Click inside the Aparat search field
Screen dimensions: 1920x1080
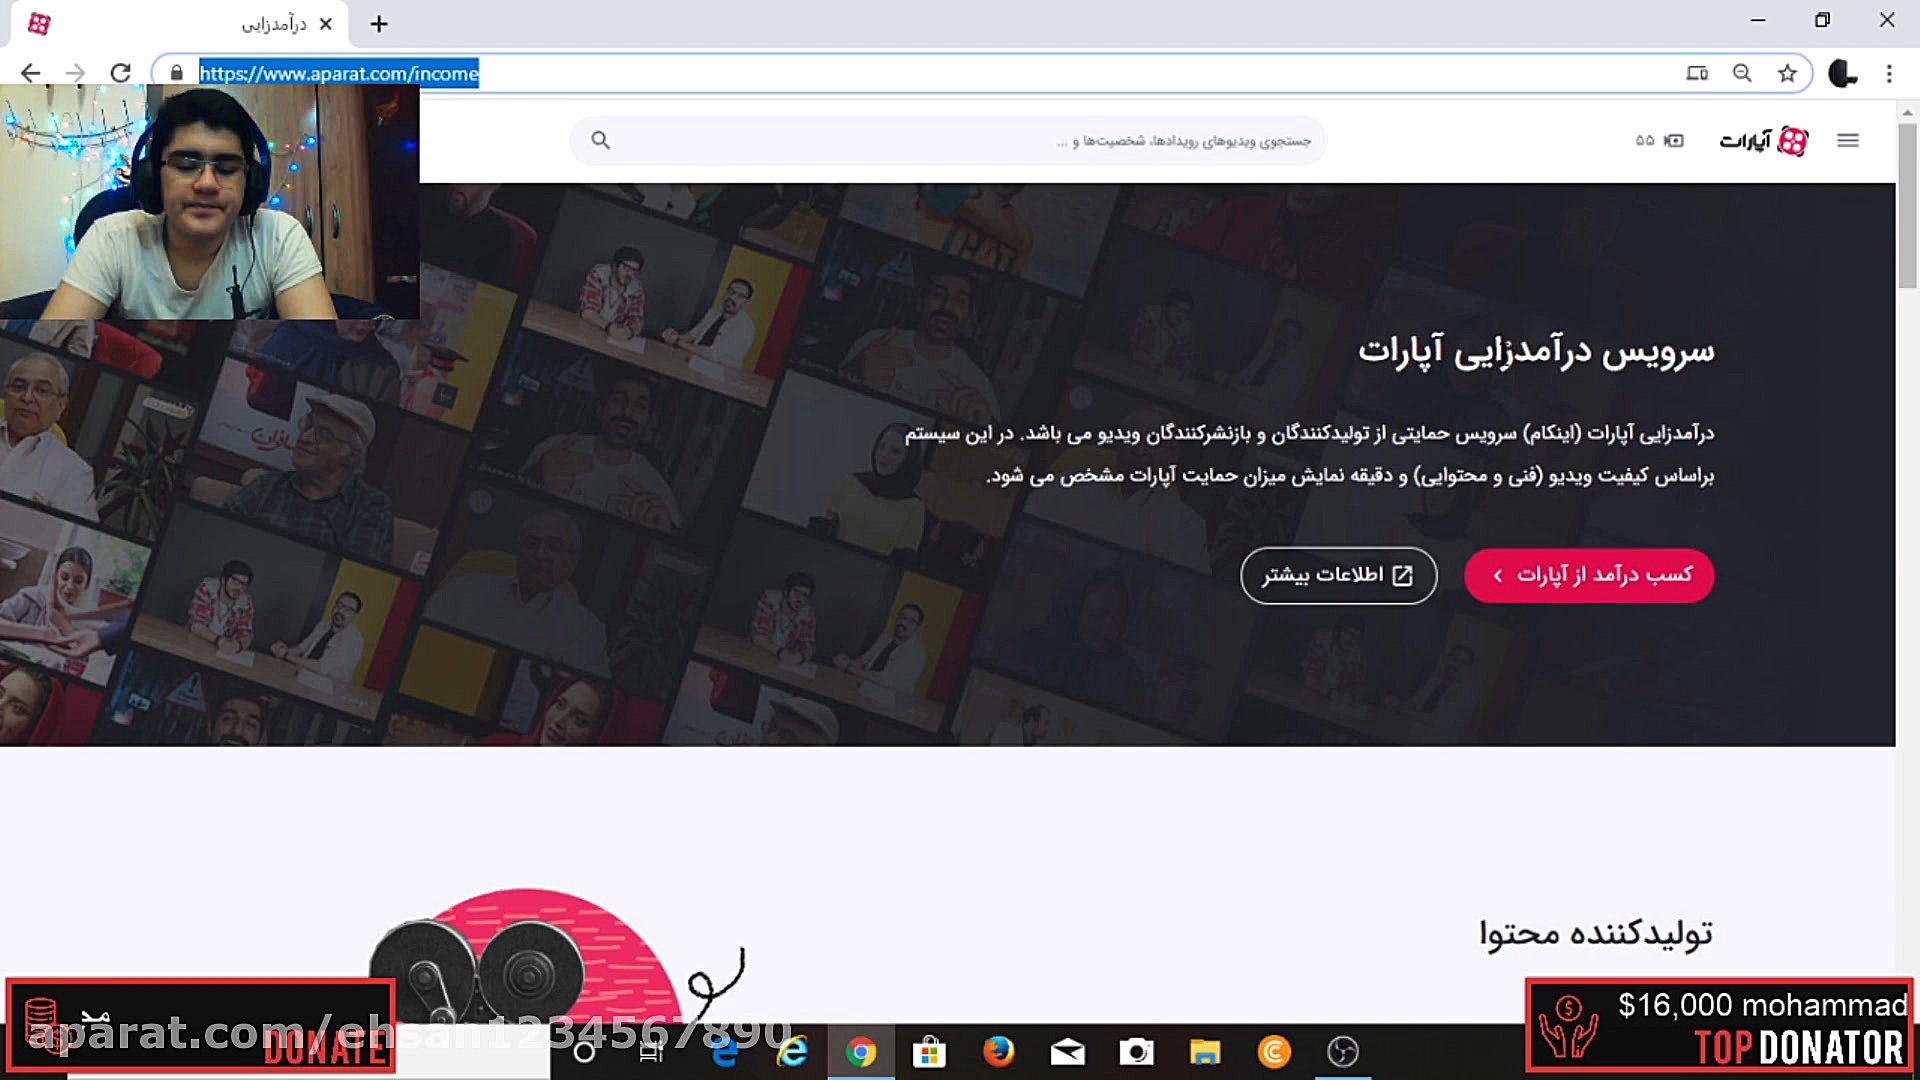coord(1000,140)
